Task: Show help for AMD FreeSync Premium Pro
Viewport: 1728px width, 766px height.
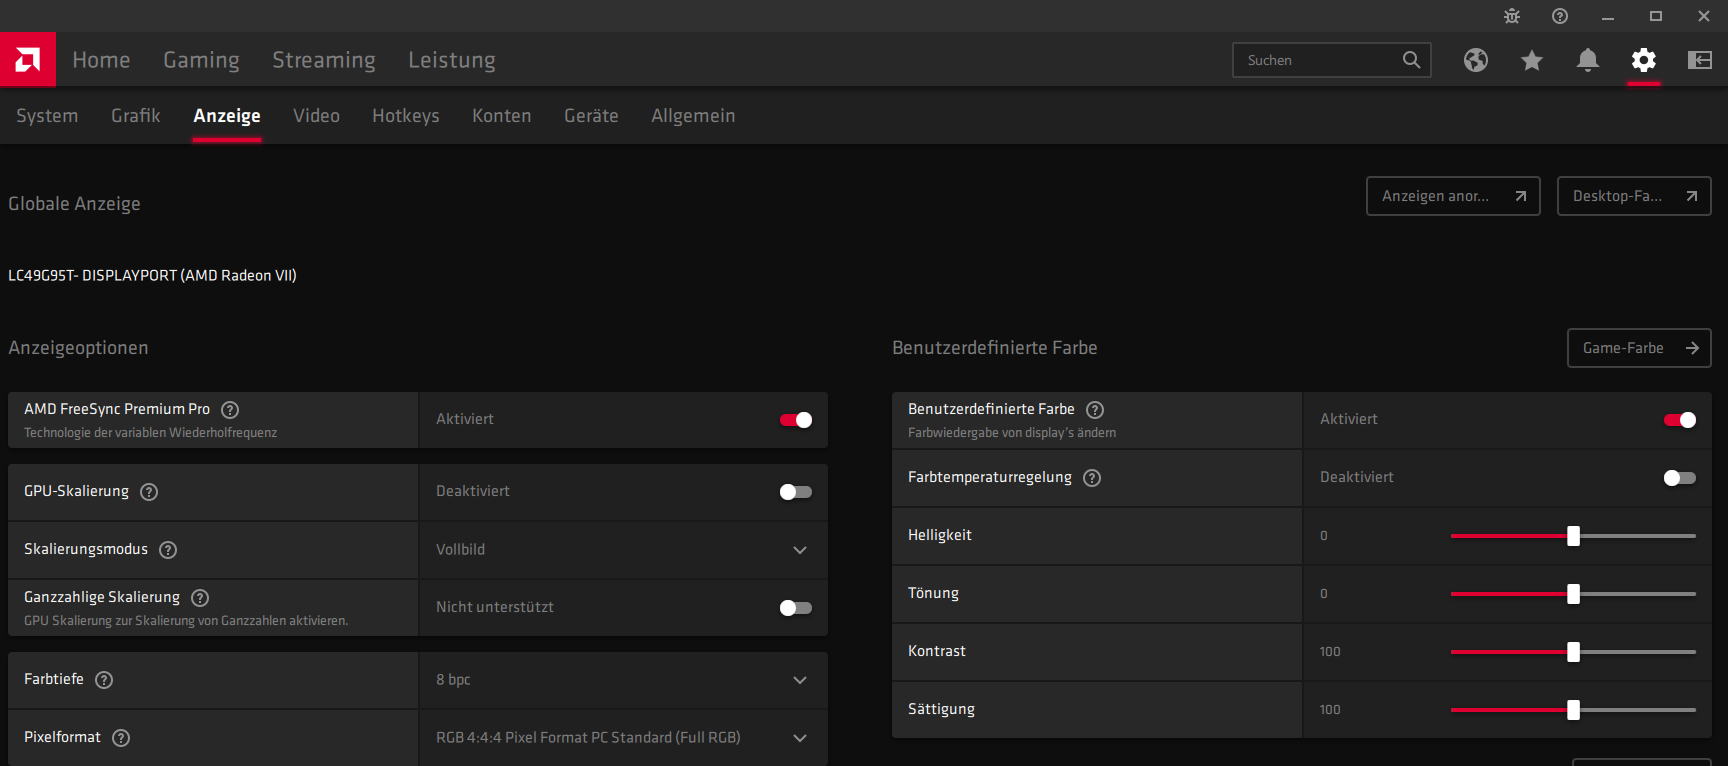Action: pyautogui.click(x=230, y=409)
